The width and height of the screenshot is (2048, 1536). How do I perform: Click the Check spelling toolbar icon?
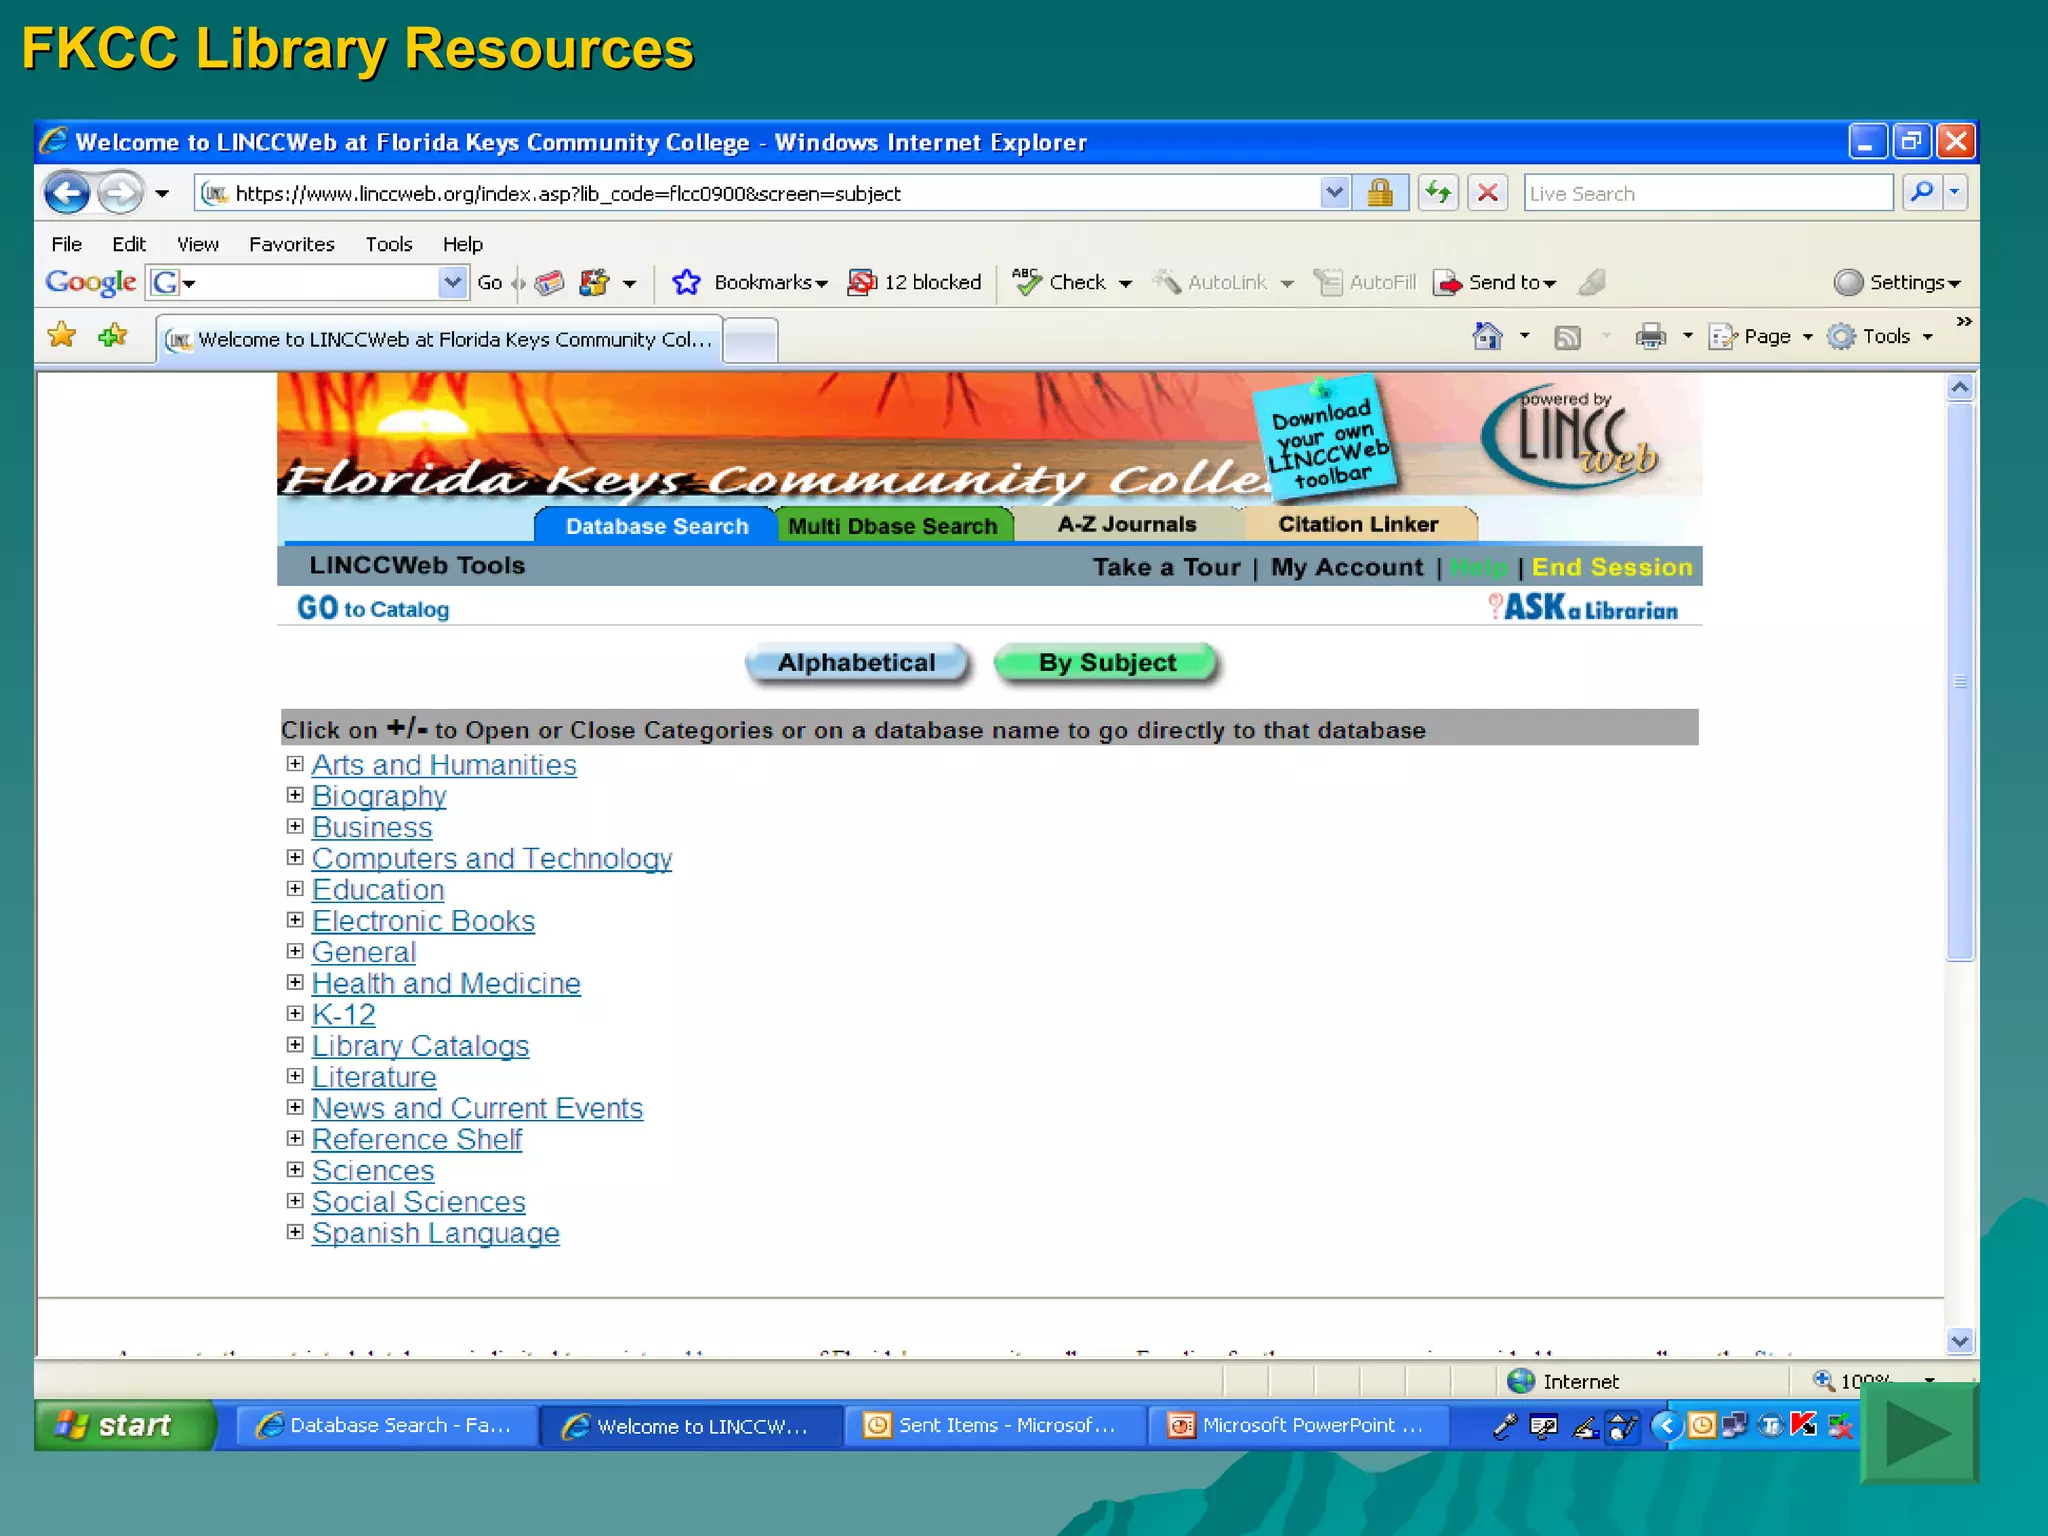(x=1027, y=282)
